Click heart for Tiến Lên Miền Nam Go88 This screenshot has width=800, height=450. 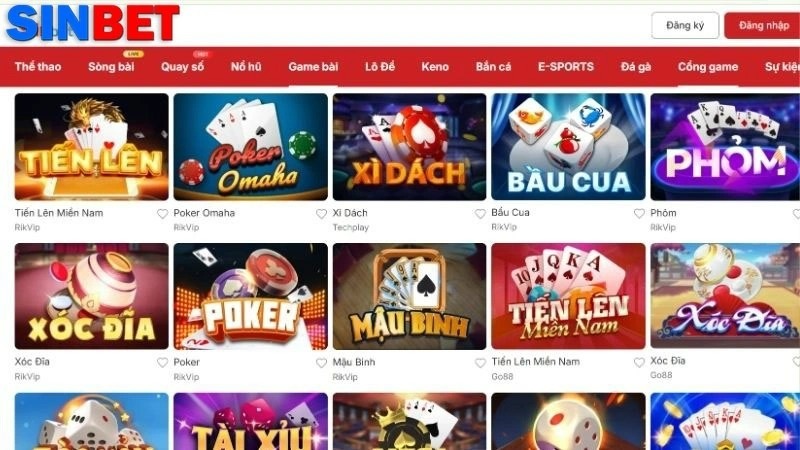coord(639,362)
